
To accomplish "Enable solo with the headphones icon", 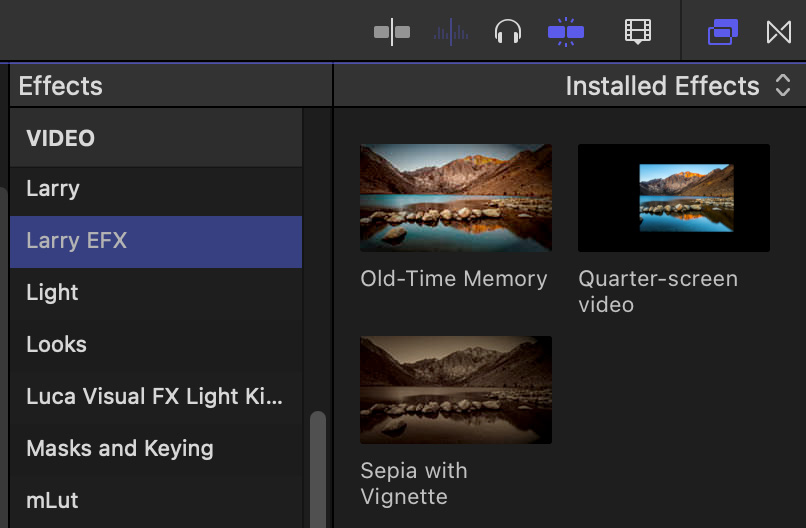I will tap(508, 32).
